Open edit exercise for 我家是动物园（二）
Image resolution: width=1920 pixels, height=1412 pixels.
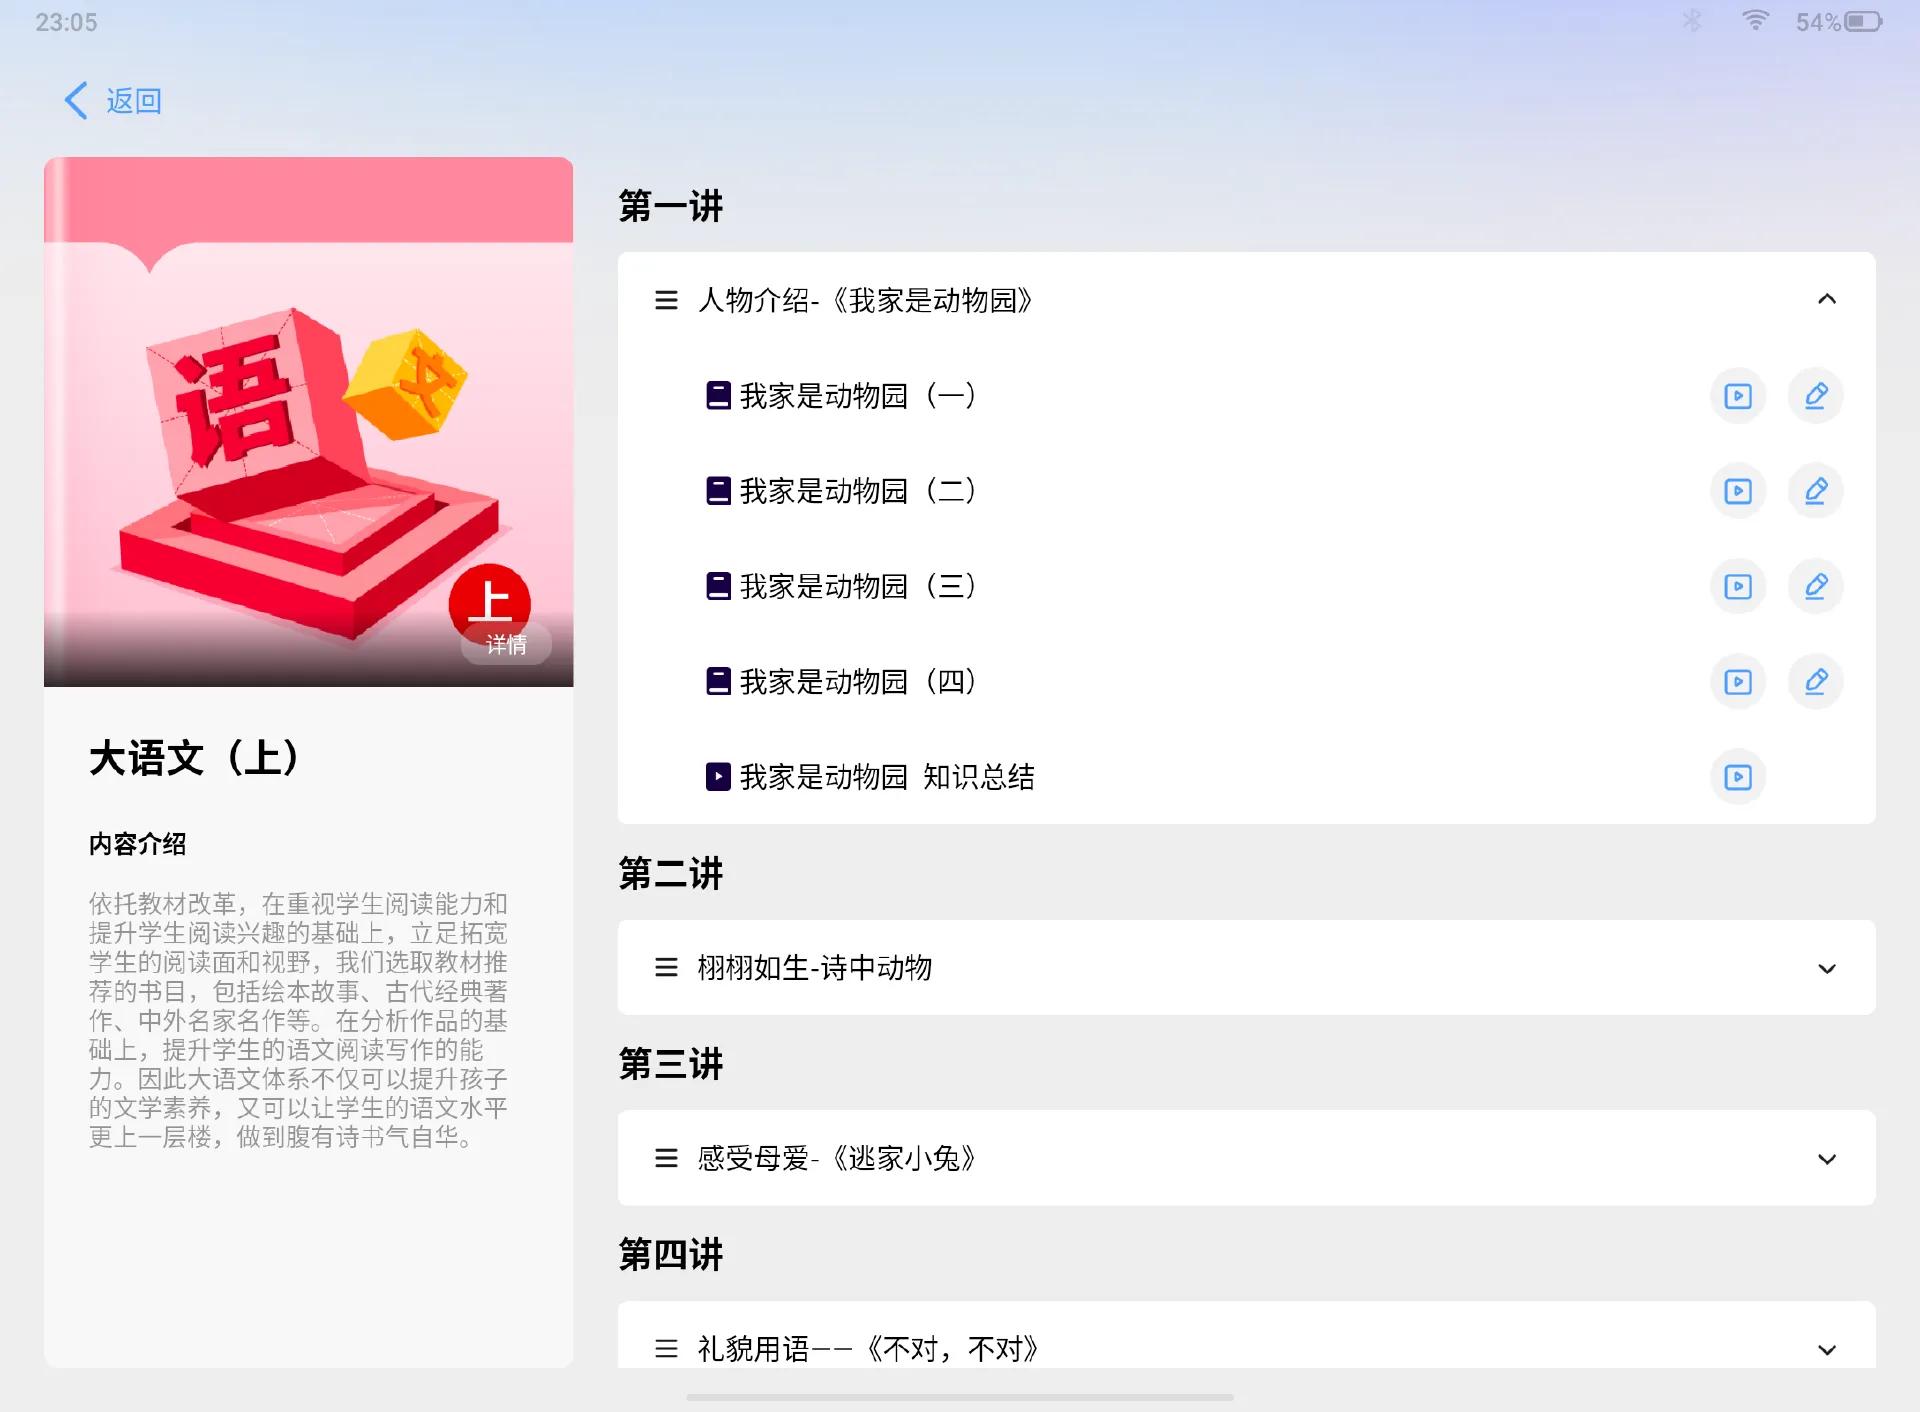click(1815, 491)
